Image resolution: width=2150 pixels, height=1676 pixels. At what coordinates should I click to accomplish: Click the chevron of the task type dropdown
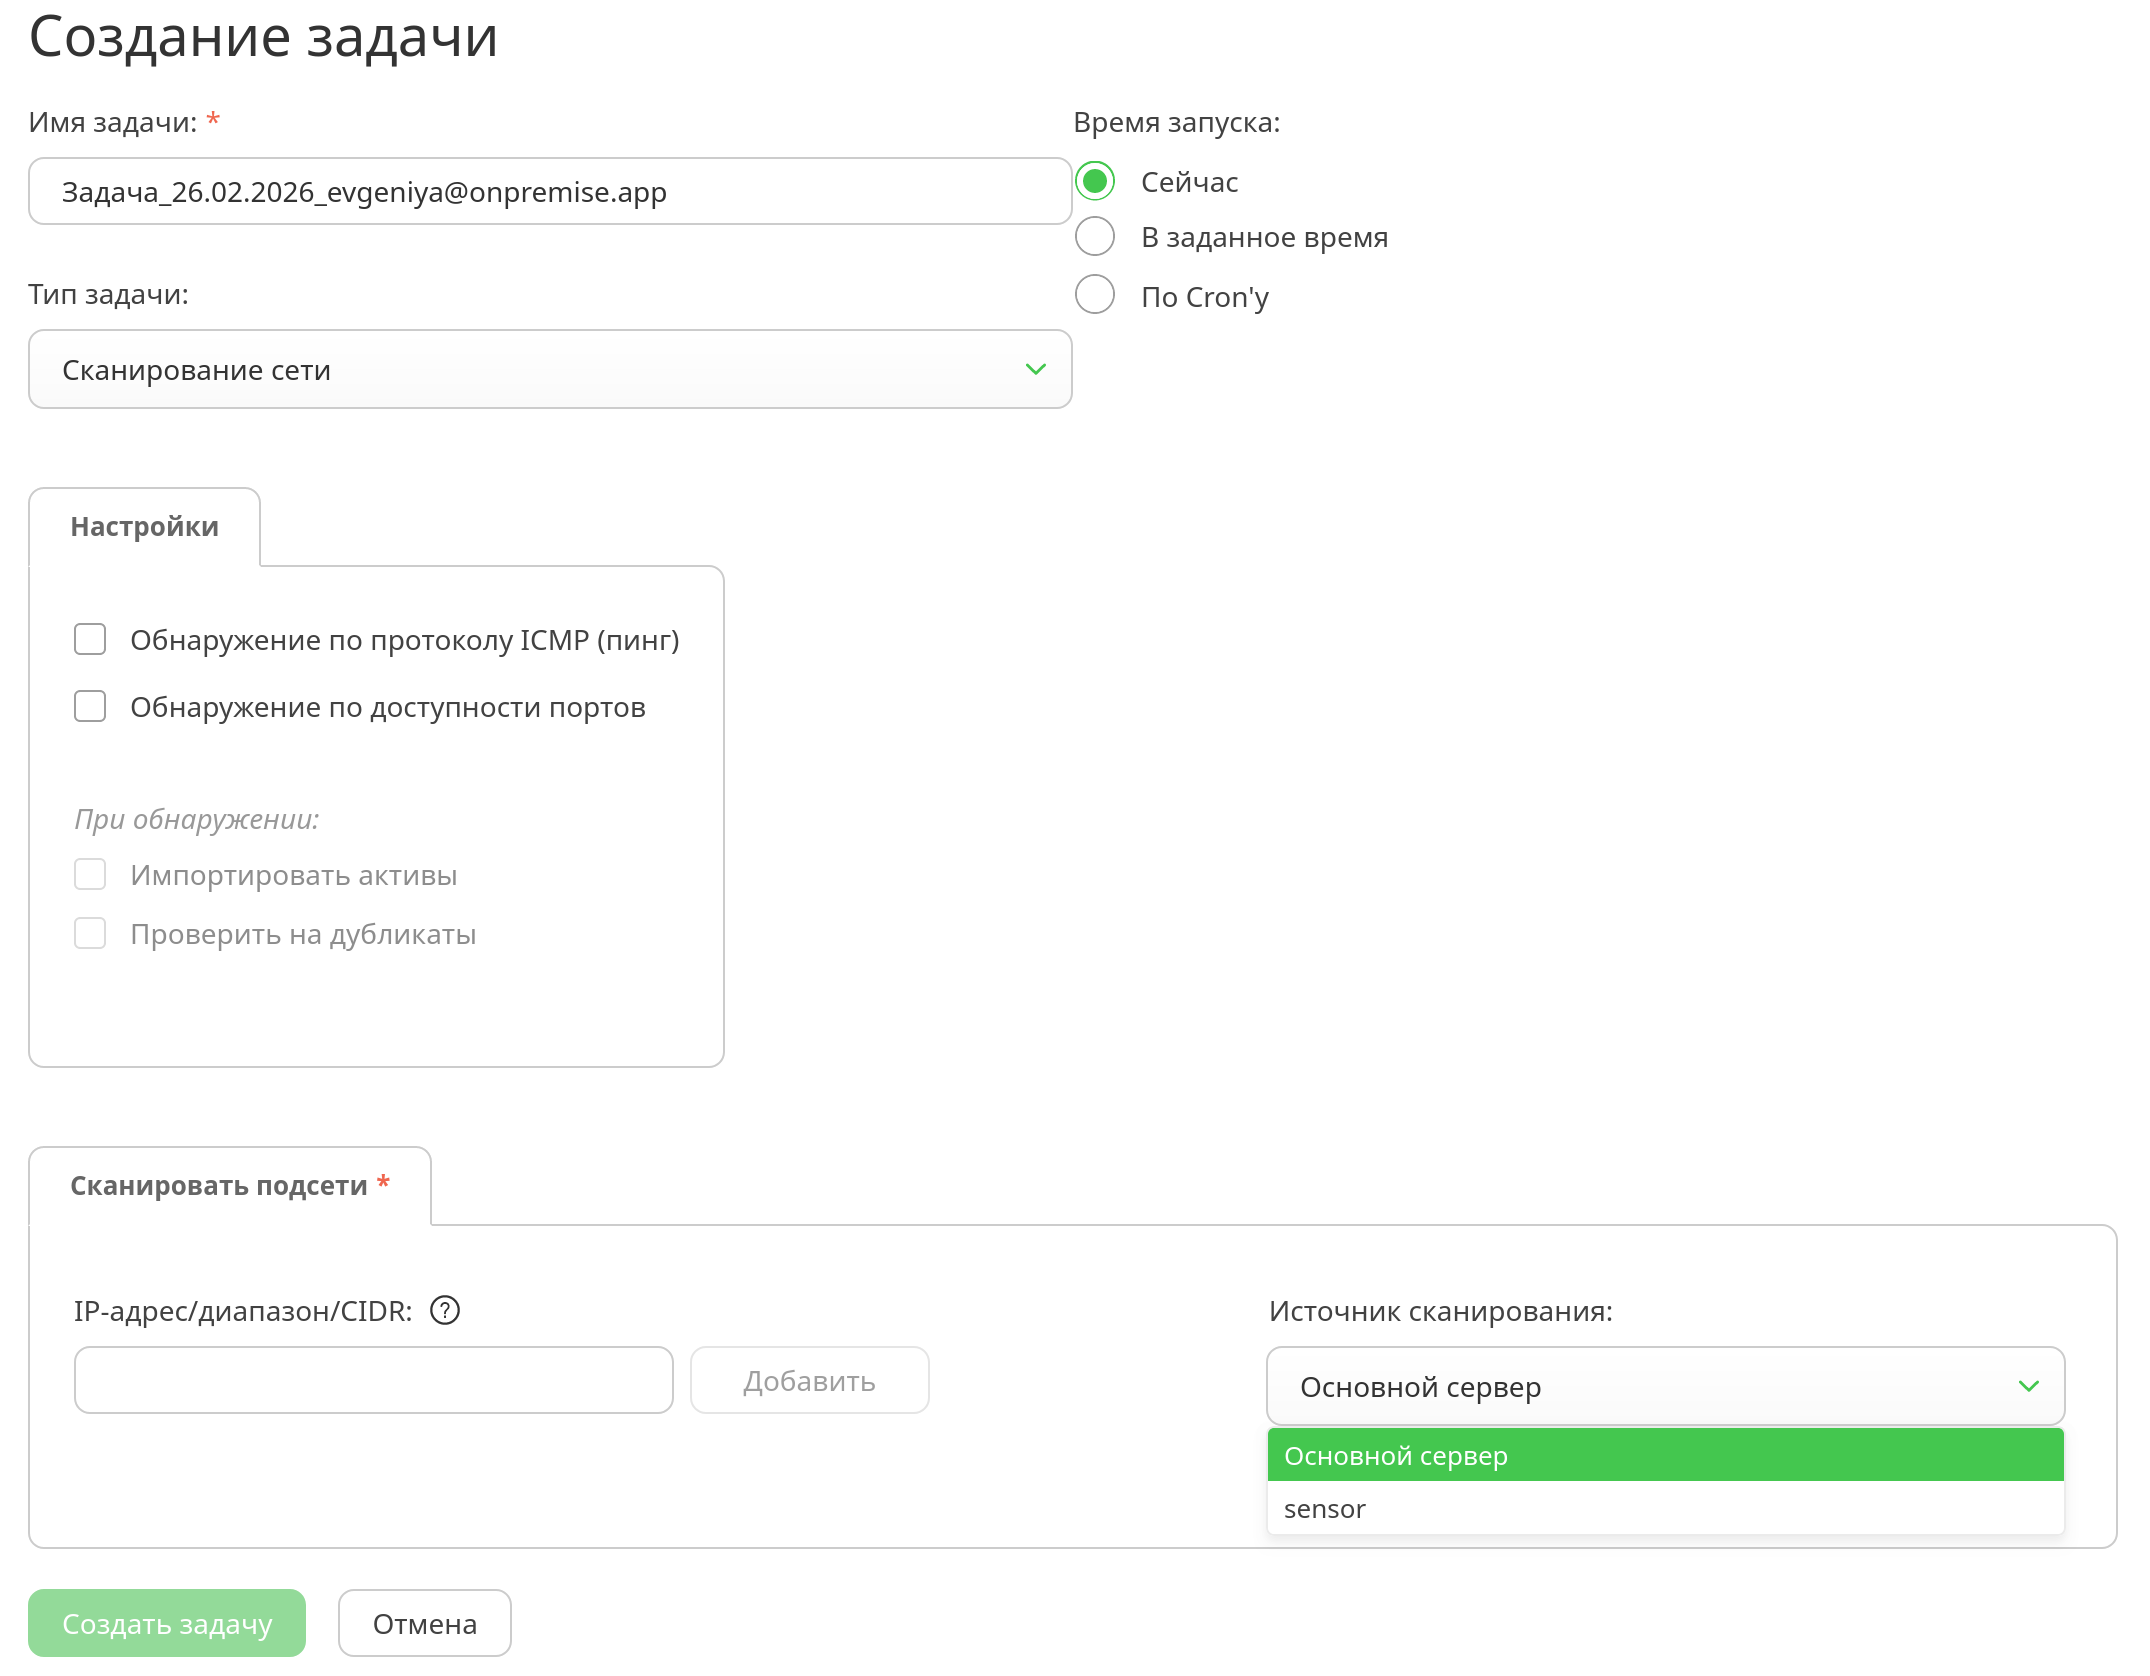pyautogui.click(x=1035, y=369)
